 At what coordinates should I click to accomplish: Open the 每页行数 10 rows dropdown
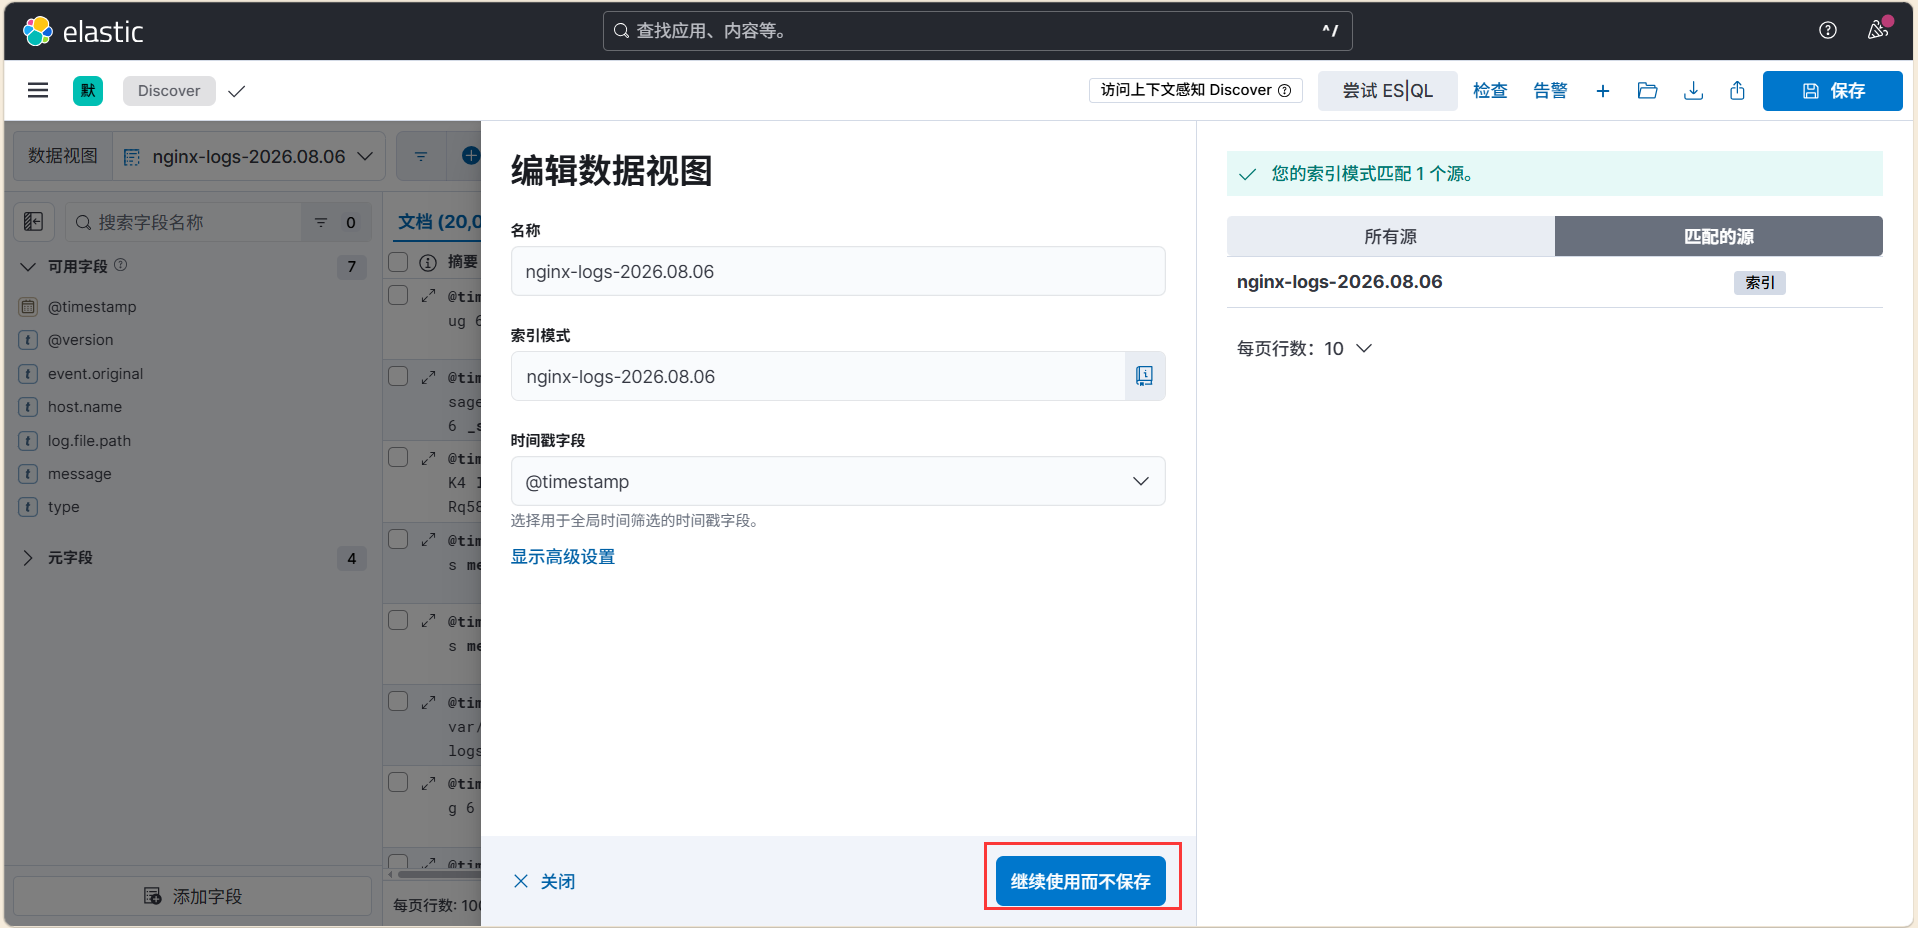[1304, 348]
